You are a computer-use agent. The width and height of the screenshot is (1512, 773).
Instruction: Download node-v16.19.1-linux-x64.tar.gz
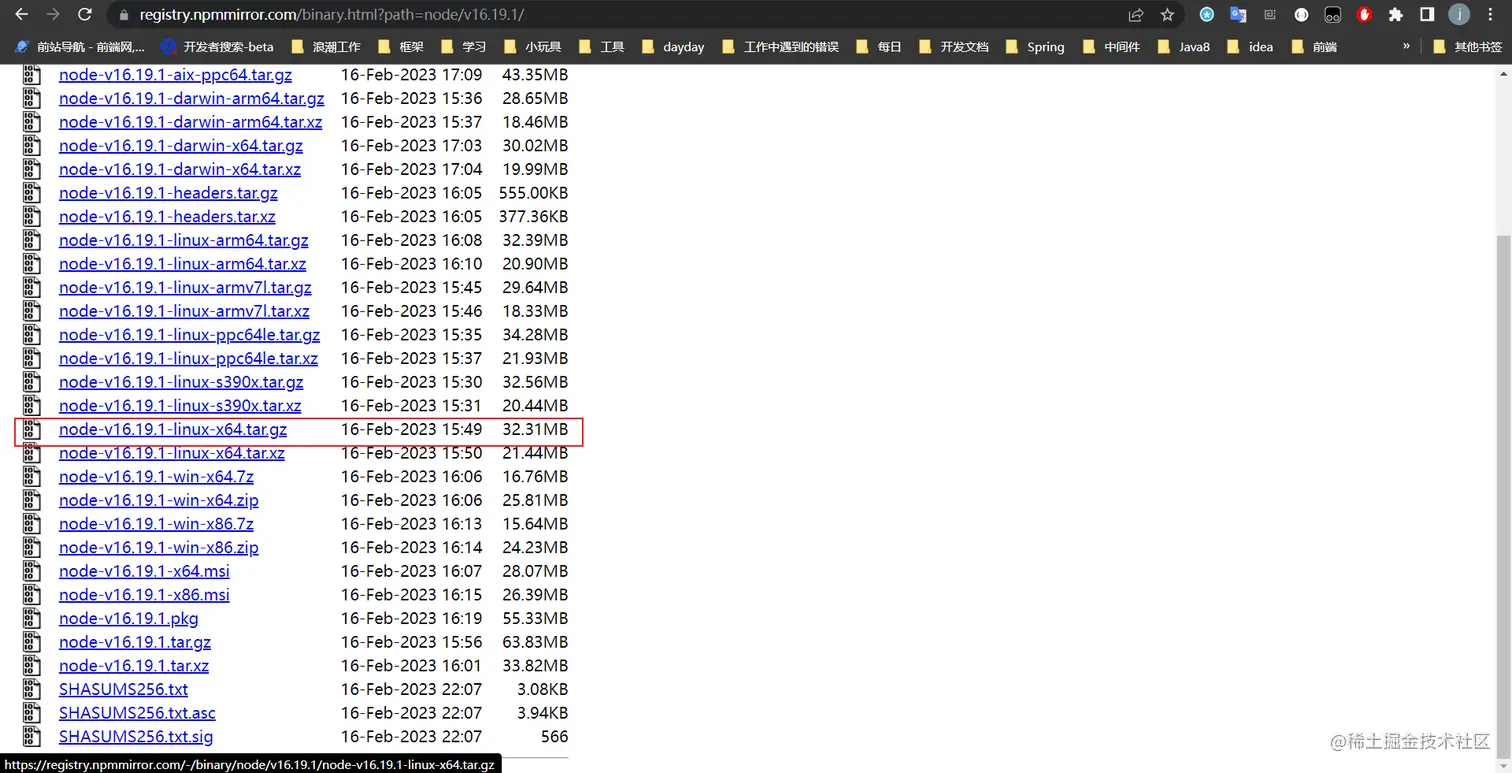[173, 429]
